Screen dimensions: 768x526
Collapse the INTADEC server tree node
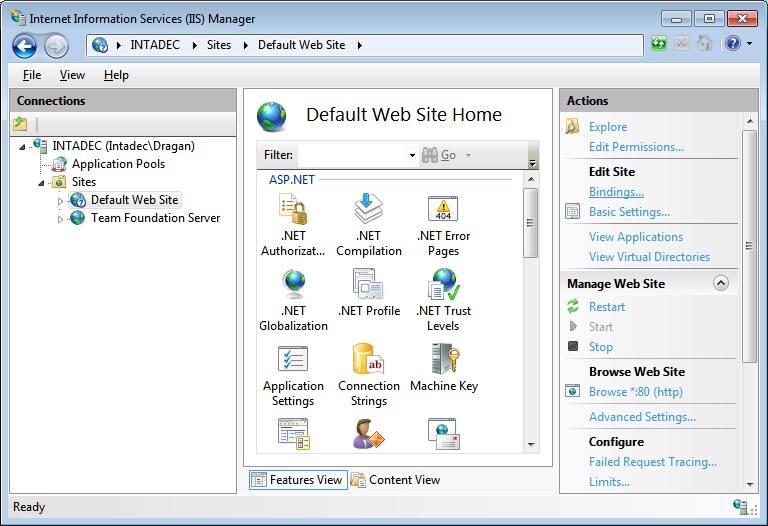(22, 146)
